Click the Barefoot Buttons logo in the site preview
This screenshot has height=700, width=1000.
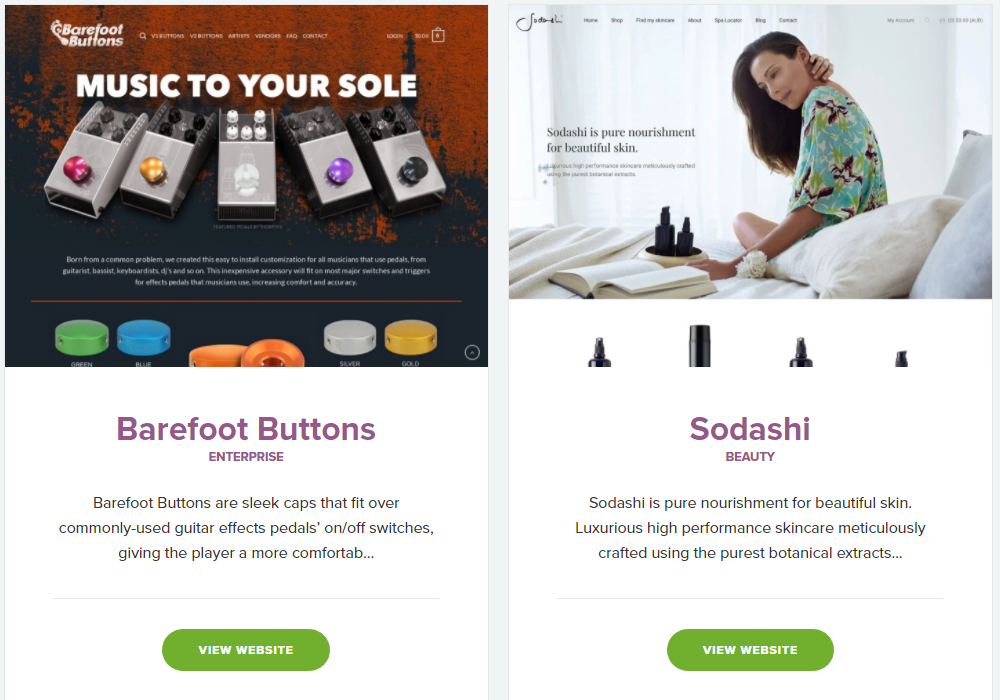click(87, 34)
